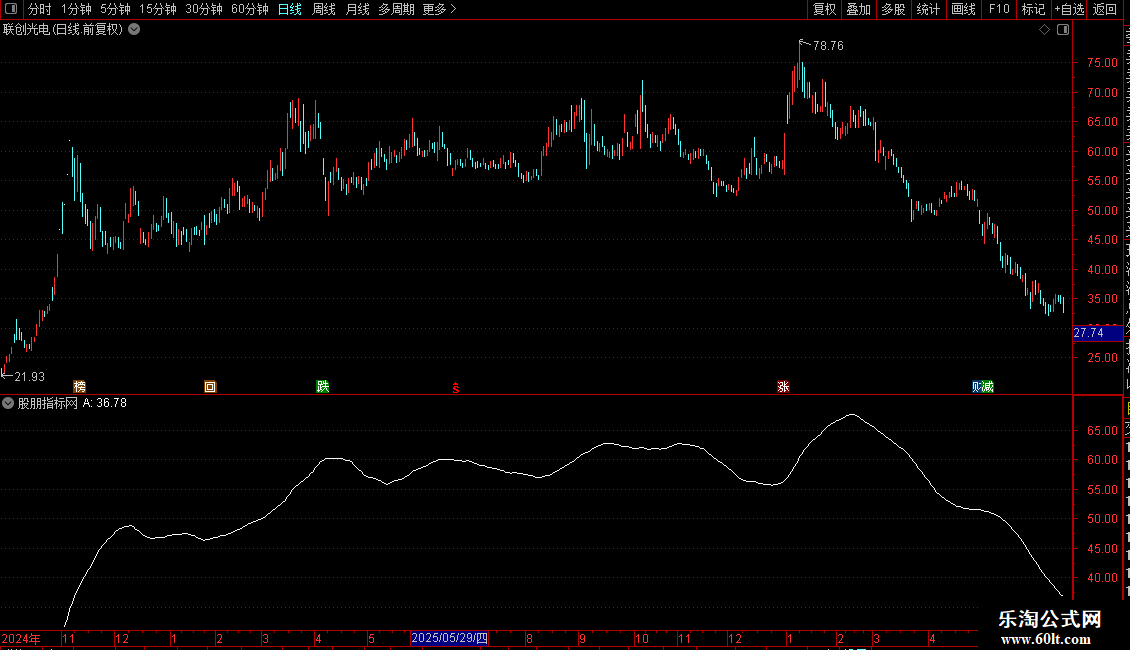The width and height of the screenshot is (1130, 650).
Task: Select the 1分钟 period
Action: [76, 9]
